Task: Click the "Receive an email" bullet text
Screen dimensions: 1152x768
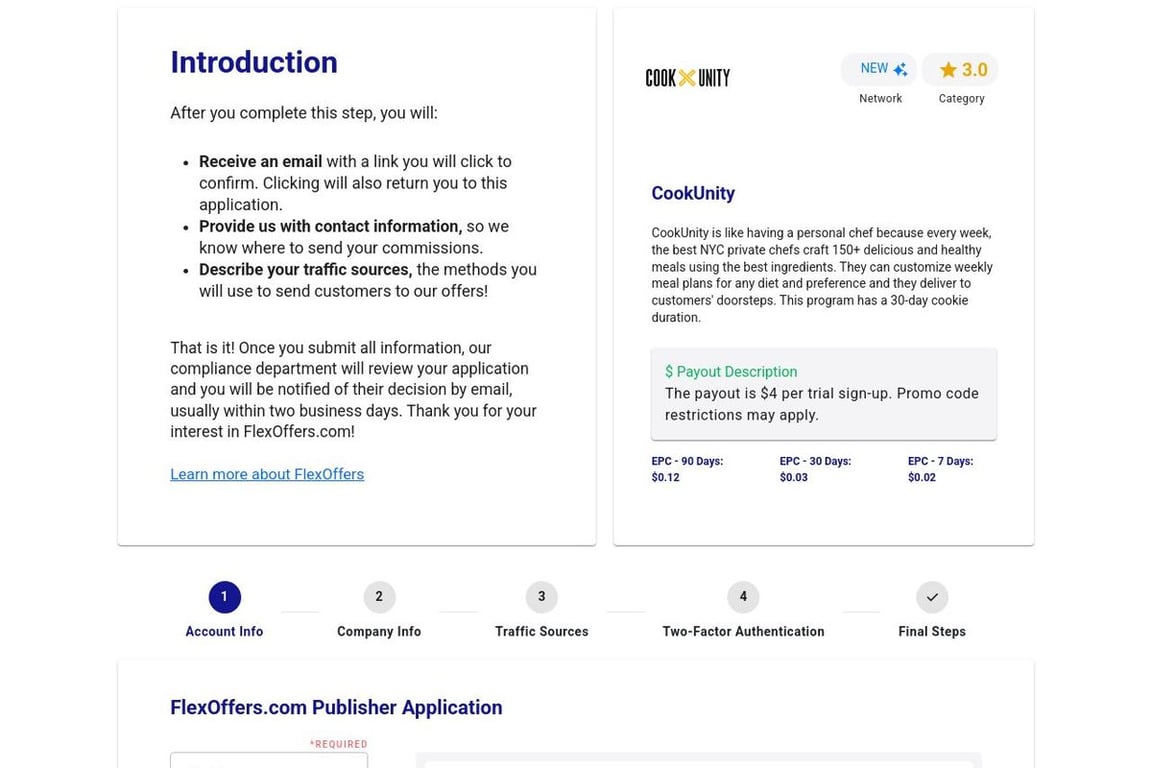Action: click(260, 162)
